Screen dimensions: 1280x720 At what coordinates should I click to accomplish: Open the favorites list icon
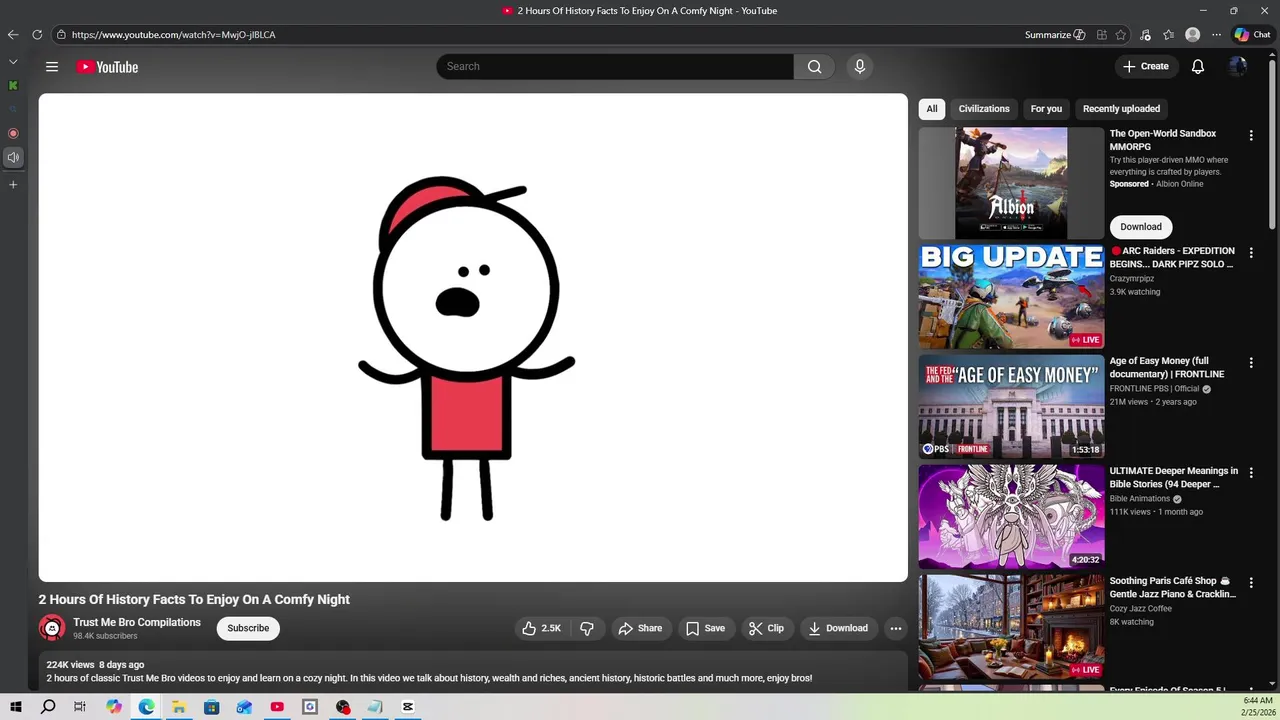click(x=1168, y=35)
